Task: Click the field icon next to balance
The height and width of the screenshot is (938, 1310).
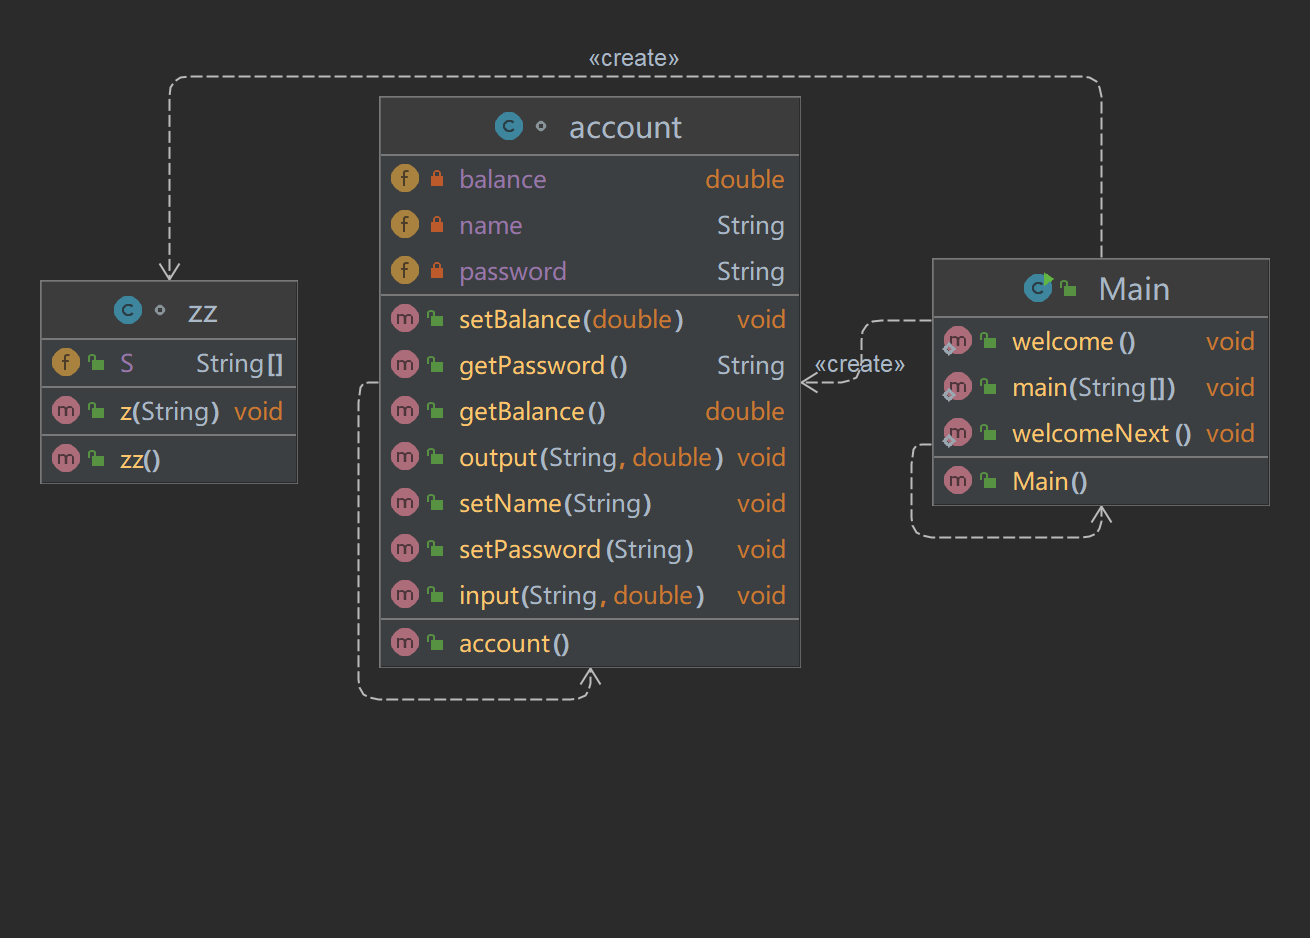Action: point(404,178)
